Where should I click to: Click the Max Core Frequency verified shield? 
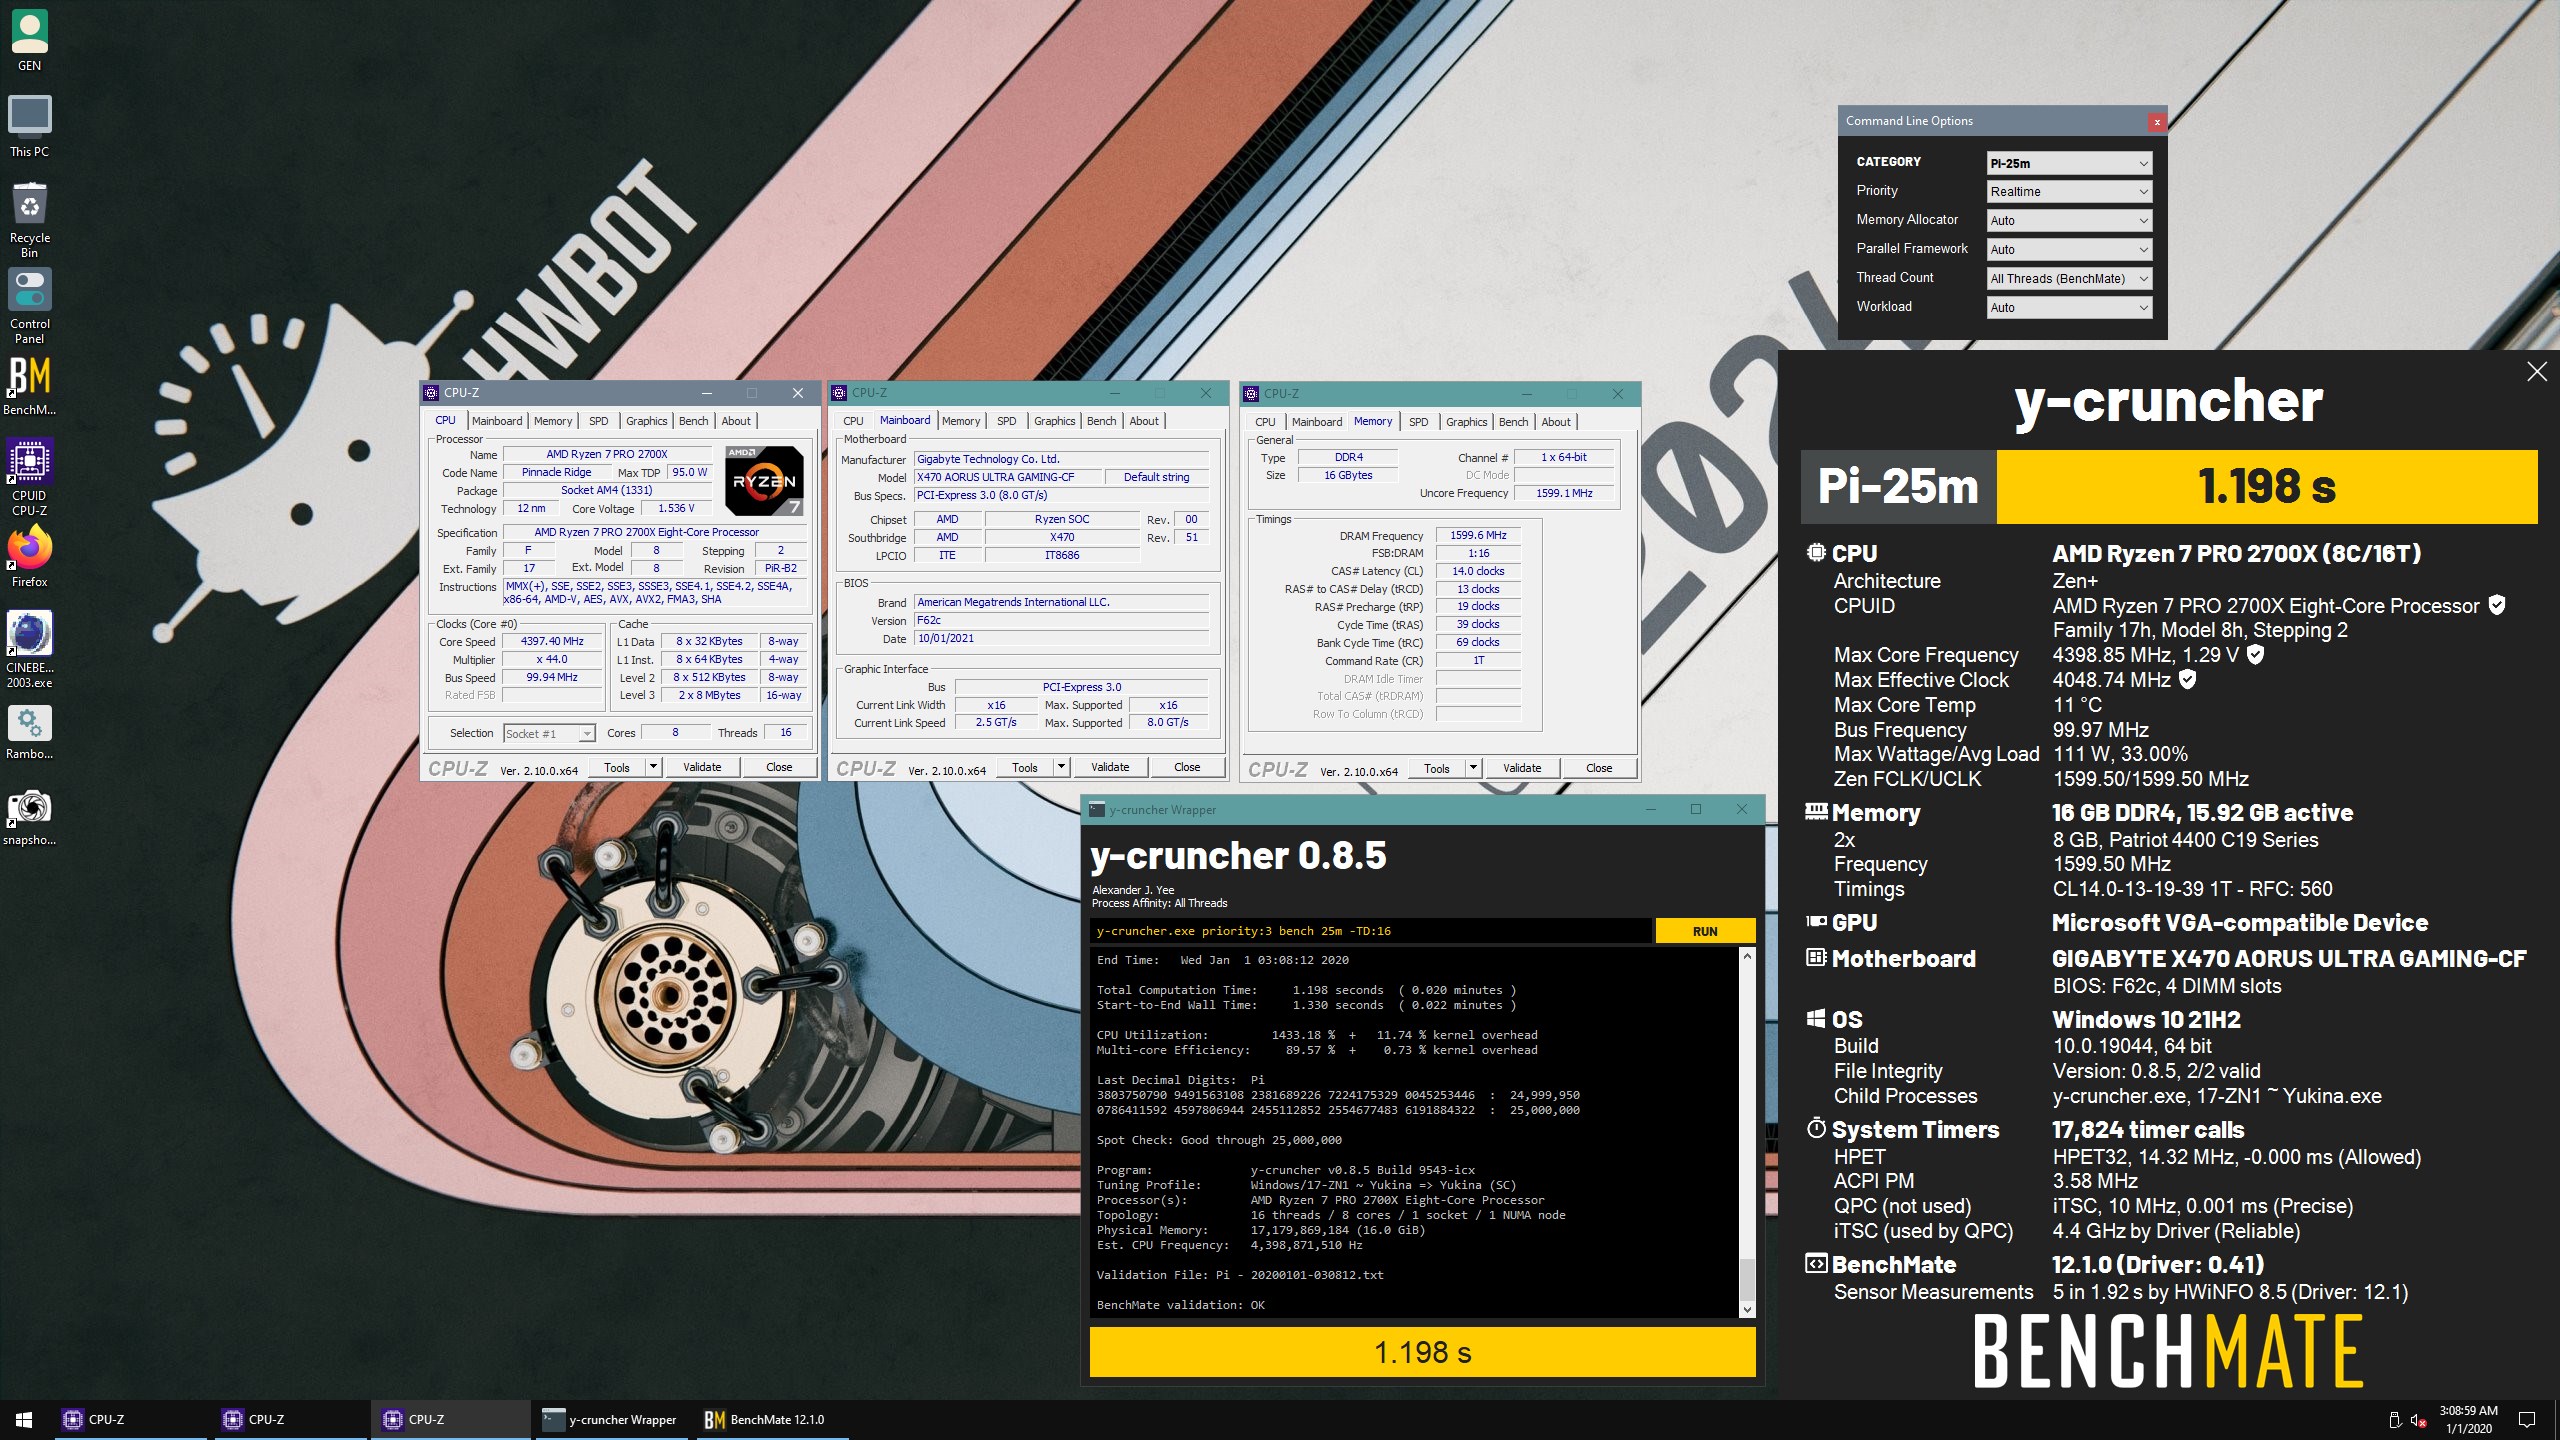2255,654
